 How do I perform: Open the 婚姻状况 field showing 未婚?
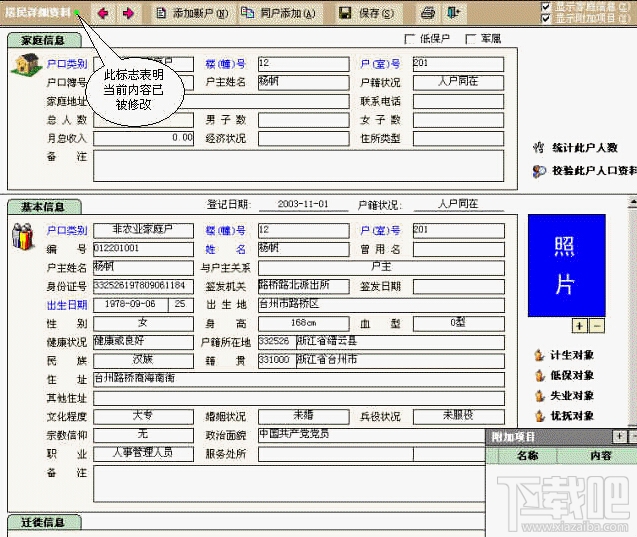click(303, 416)
